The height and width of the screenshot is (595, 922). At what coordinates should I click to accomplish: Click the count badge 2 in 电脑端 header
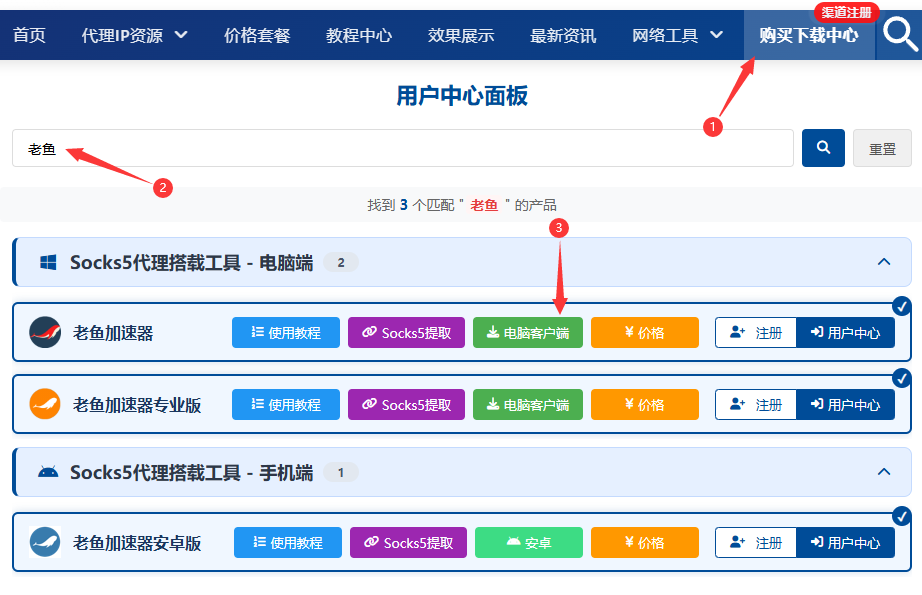[340, 263]
